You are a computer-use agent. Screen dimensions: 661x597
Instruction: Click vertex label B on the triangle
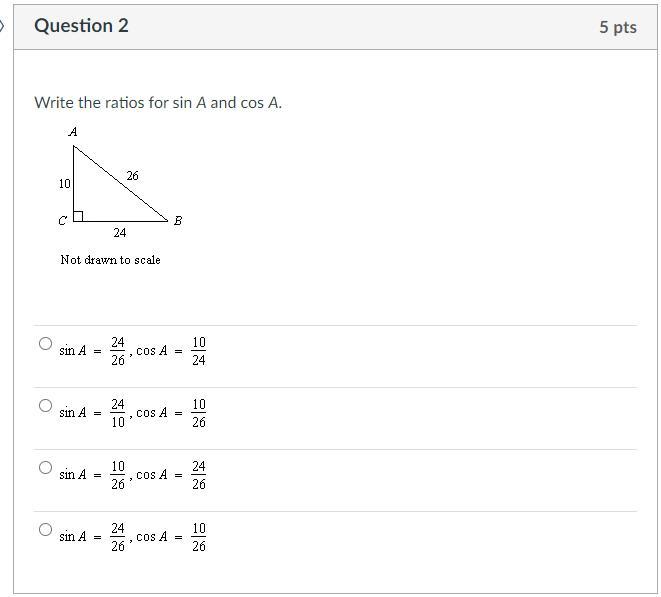177,220
